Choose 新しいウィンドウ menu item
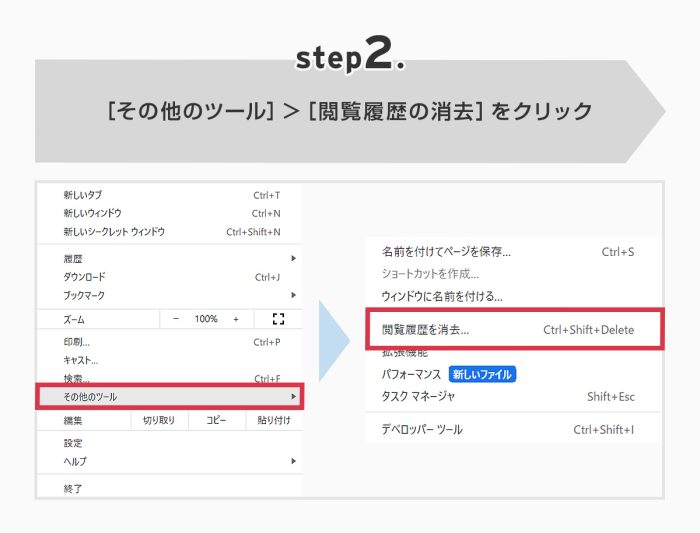 (x=93, y=213)
